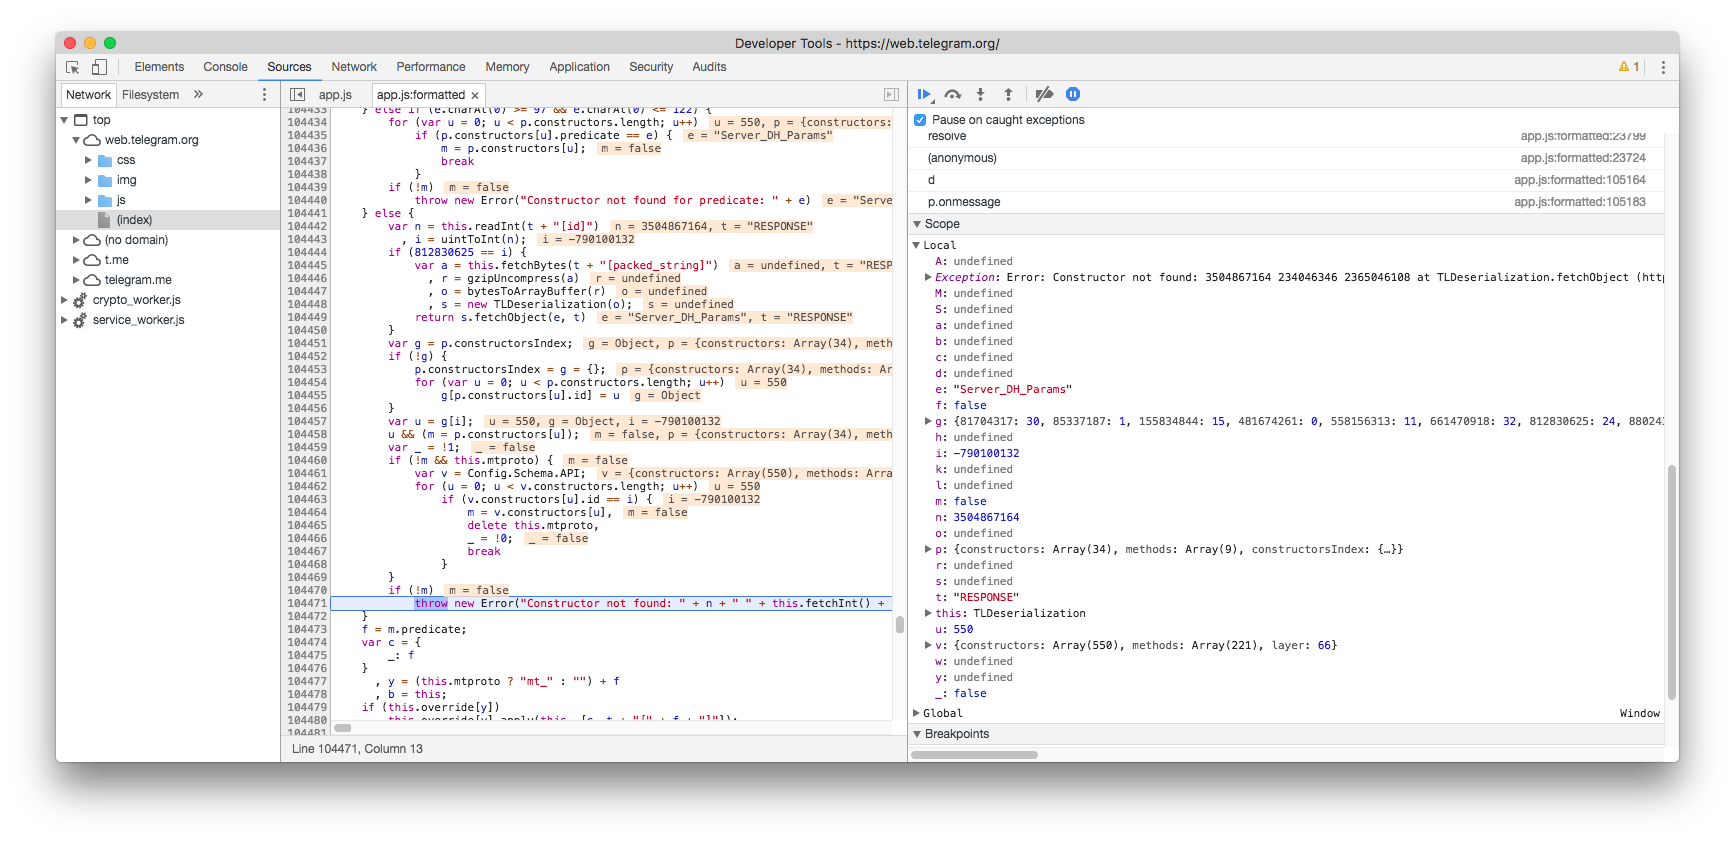Expand the Exception error object

(928, 277)
